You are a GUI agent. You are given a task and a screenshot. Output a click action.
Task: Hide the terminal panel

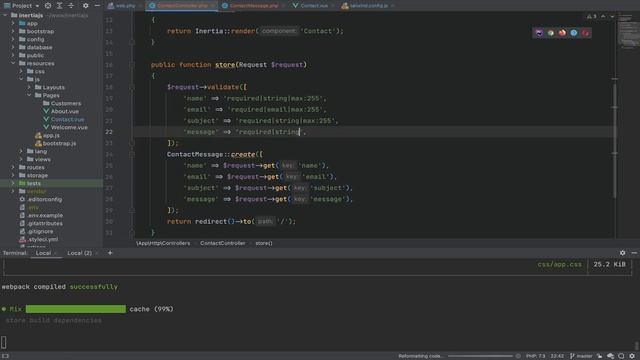pyautogui.click(x=634, y=253)
